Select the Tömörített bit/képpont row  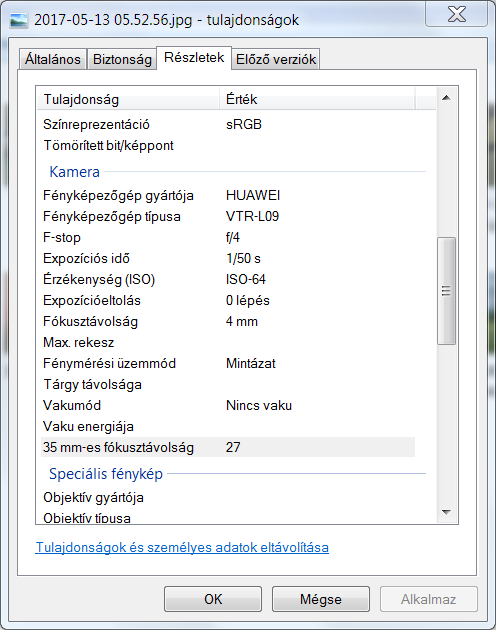pyautogui.click(x=228, y=145)
